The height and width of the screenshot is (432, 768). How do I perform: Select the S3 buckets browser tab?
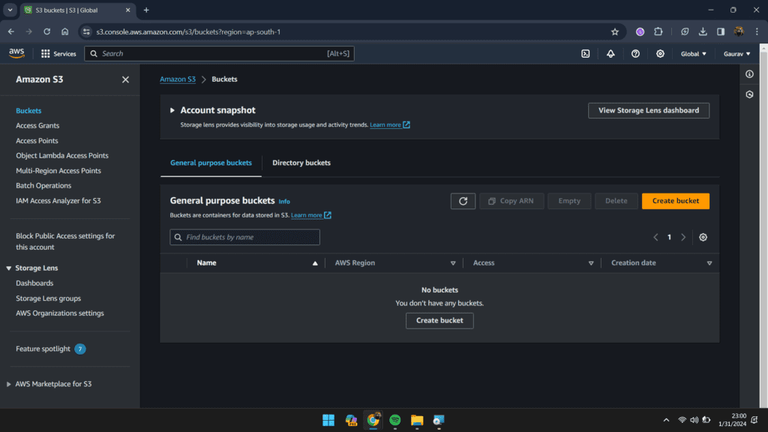[77, 10]
